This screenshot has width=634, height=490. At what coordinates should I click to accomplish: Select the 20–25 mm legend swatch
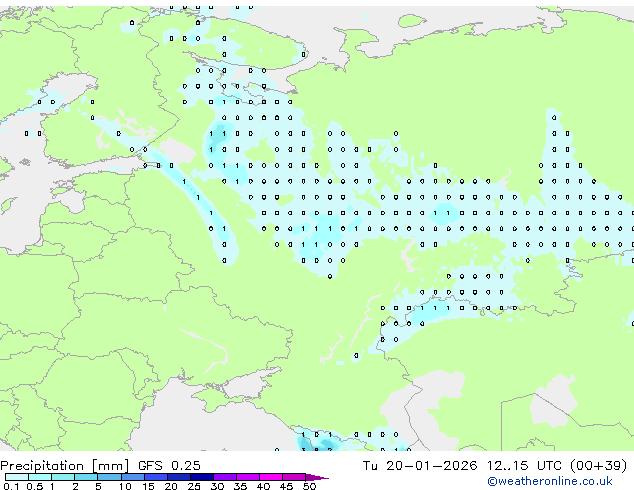179,477
